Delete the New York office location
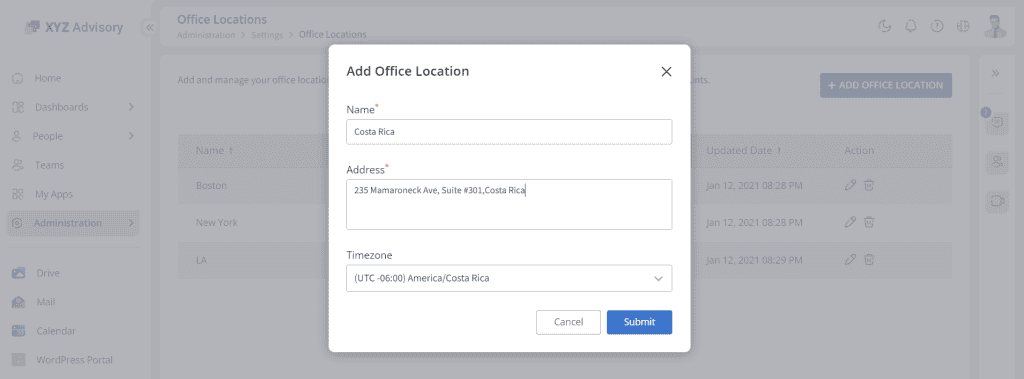The height and width of the screenshot is (379, 1024). point(869,222)
